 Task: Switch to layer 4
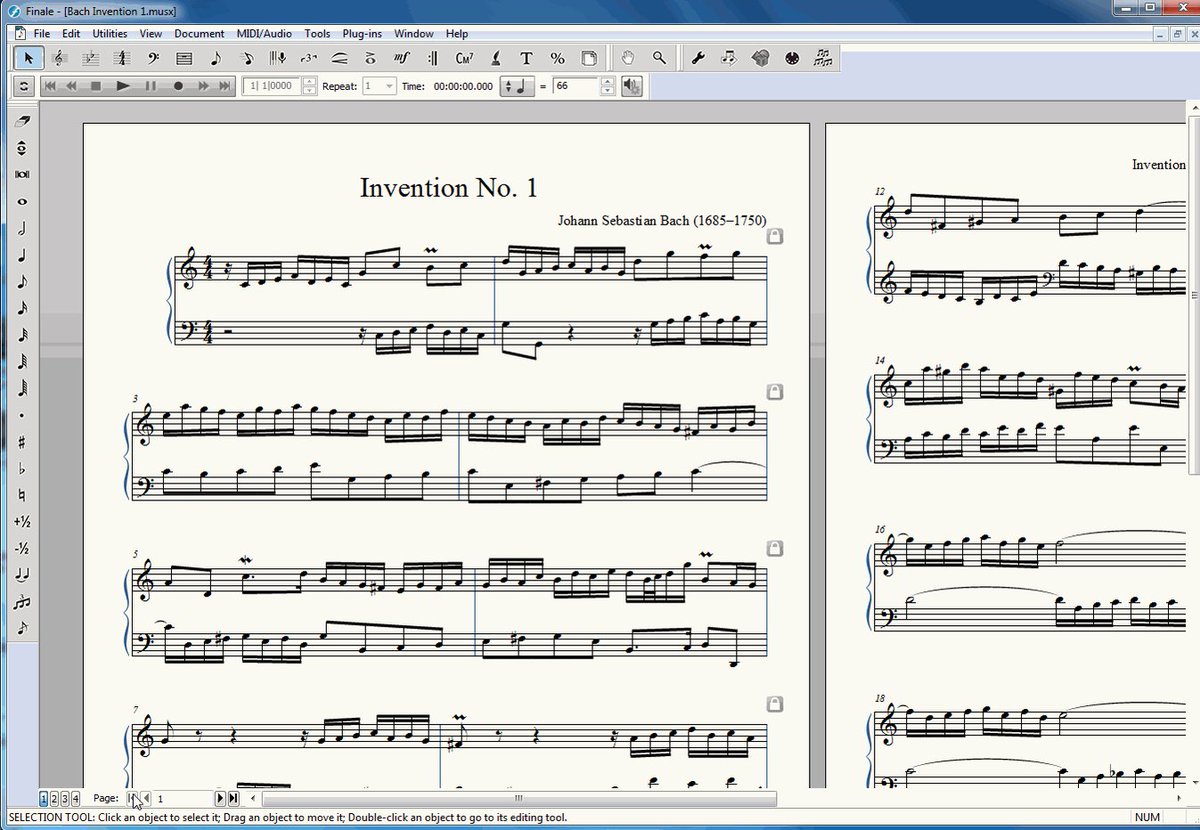75,798
